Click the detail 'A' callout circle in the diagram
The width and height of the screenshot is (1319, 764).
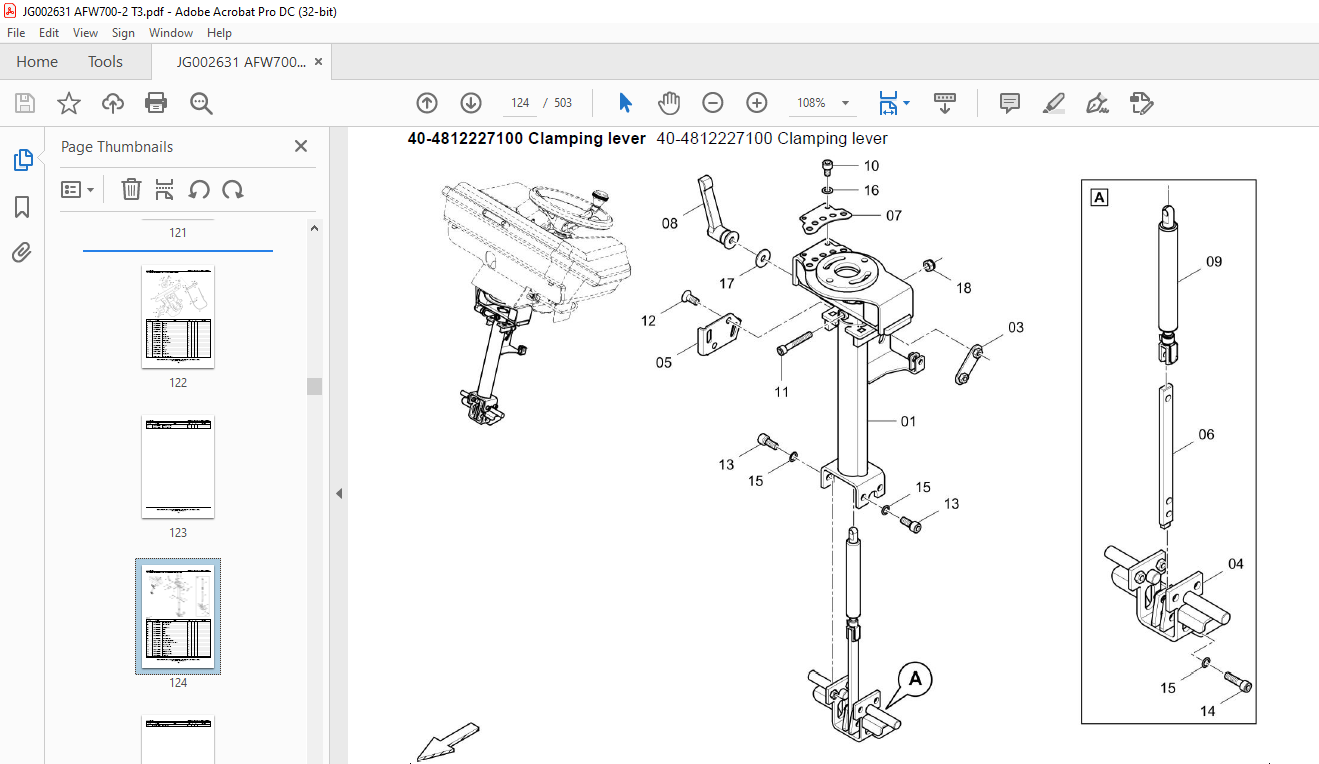coord(915,680)
